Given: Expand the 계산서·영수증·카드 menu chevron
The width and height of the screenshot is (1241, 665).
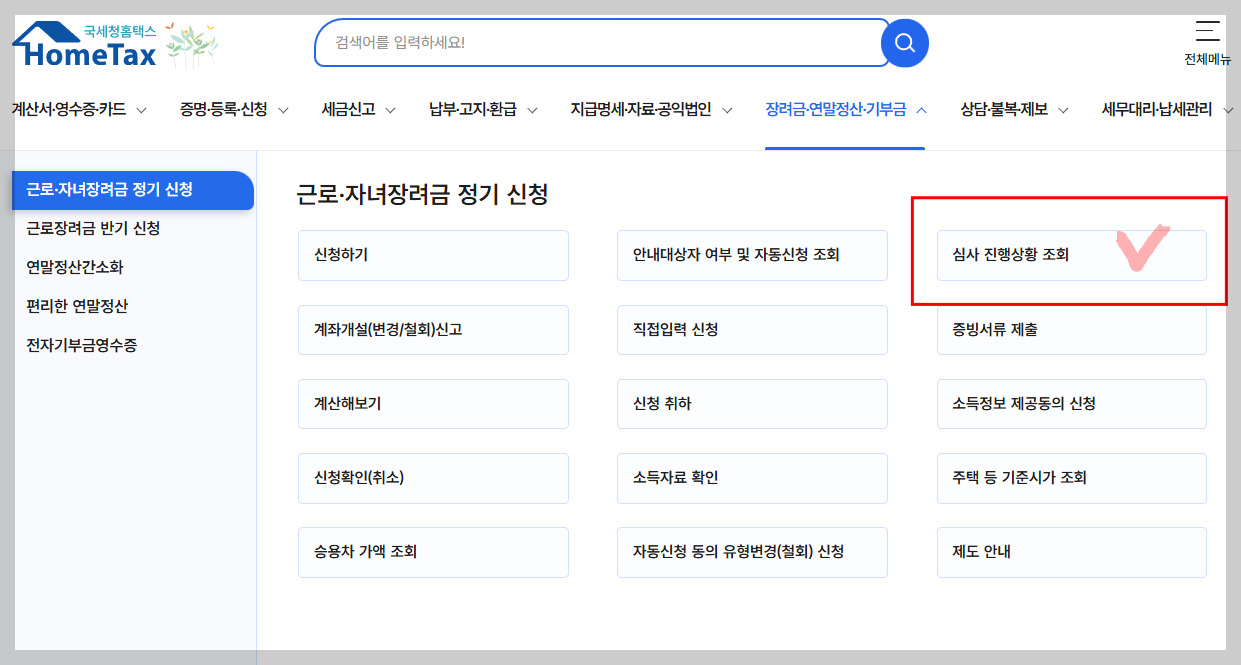Looking at the screenshot, I should coord(141,109).
